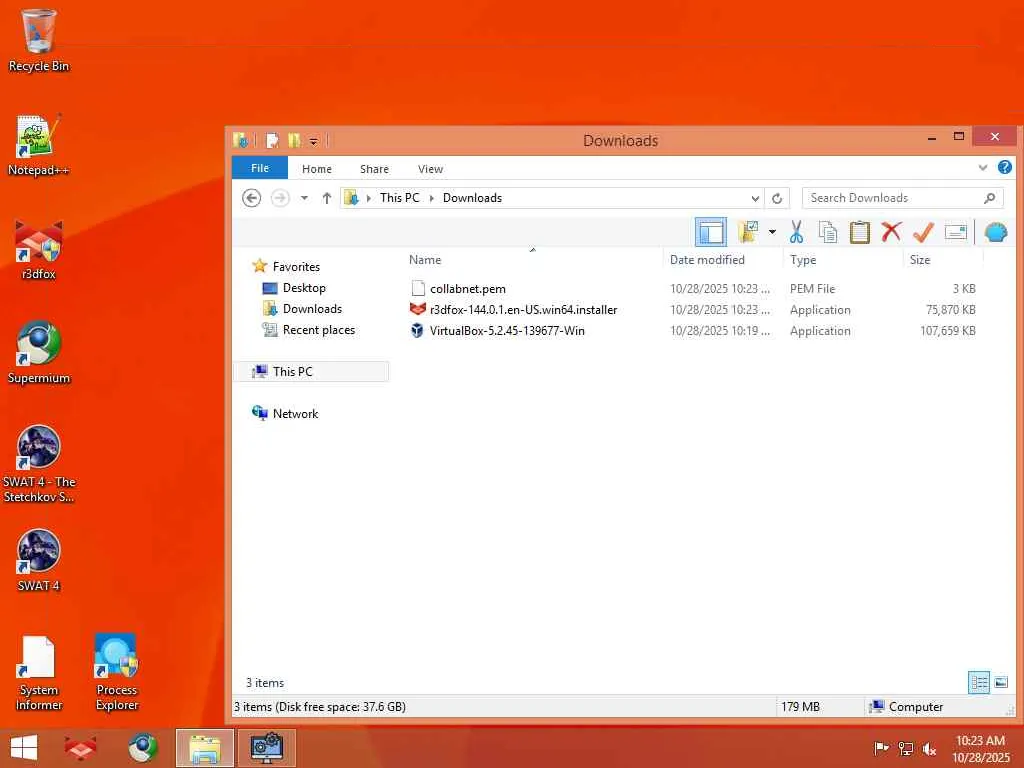Click This PC in the address bar
This screenshot has height=768, width=1024.
tap(400, 198)
